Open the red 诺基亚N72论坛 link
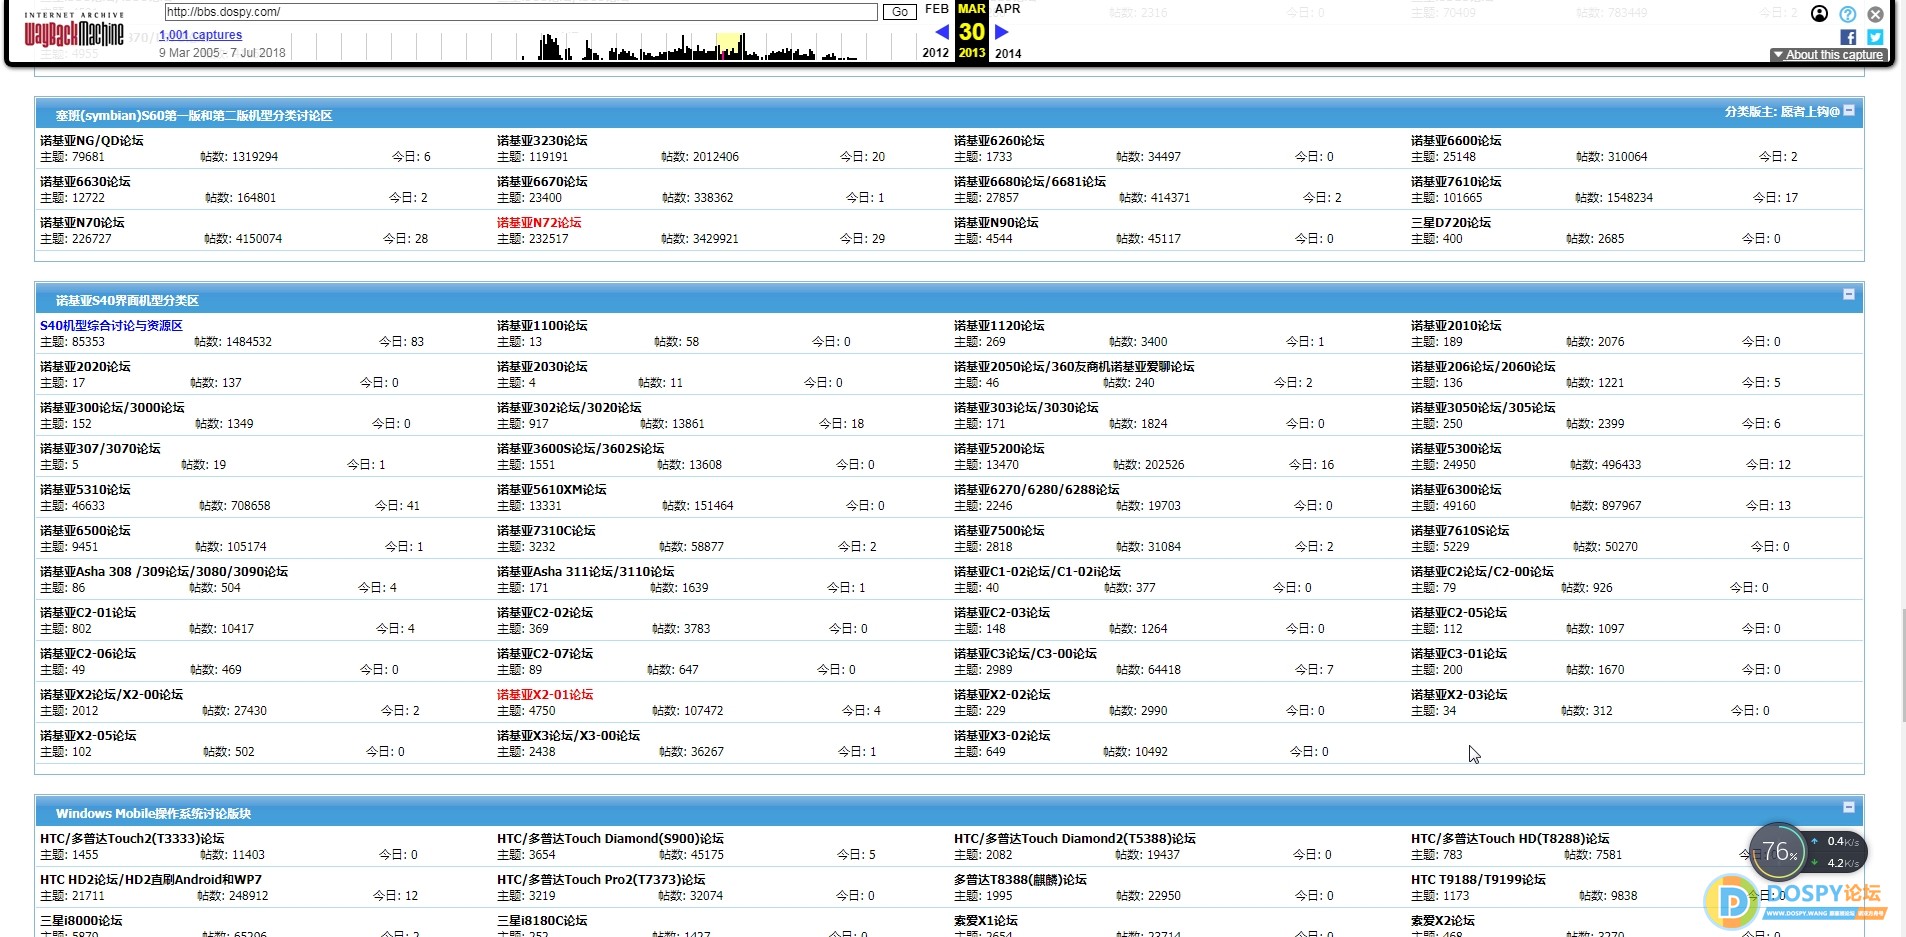This screenshot has height=937, width=1906. (539, 223)
